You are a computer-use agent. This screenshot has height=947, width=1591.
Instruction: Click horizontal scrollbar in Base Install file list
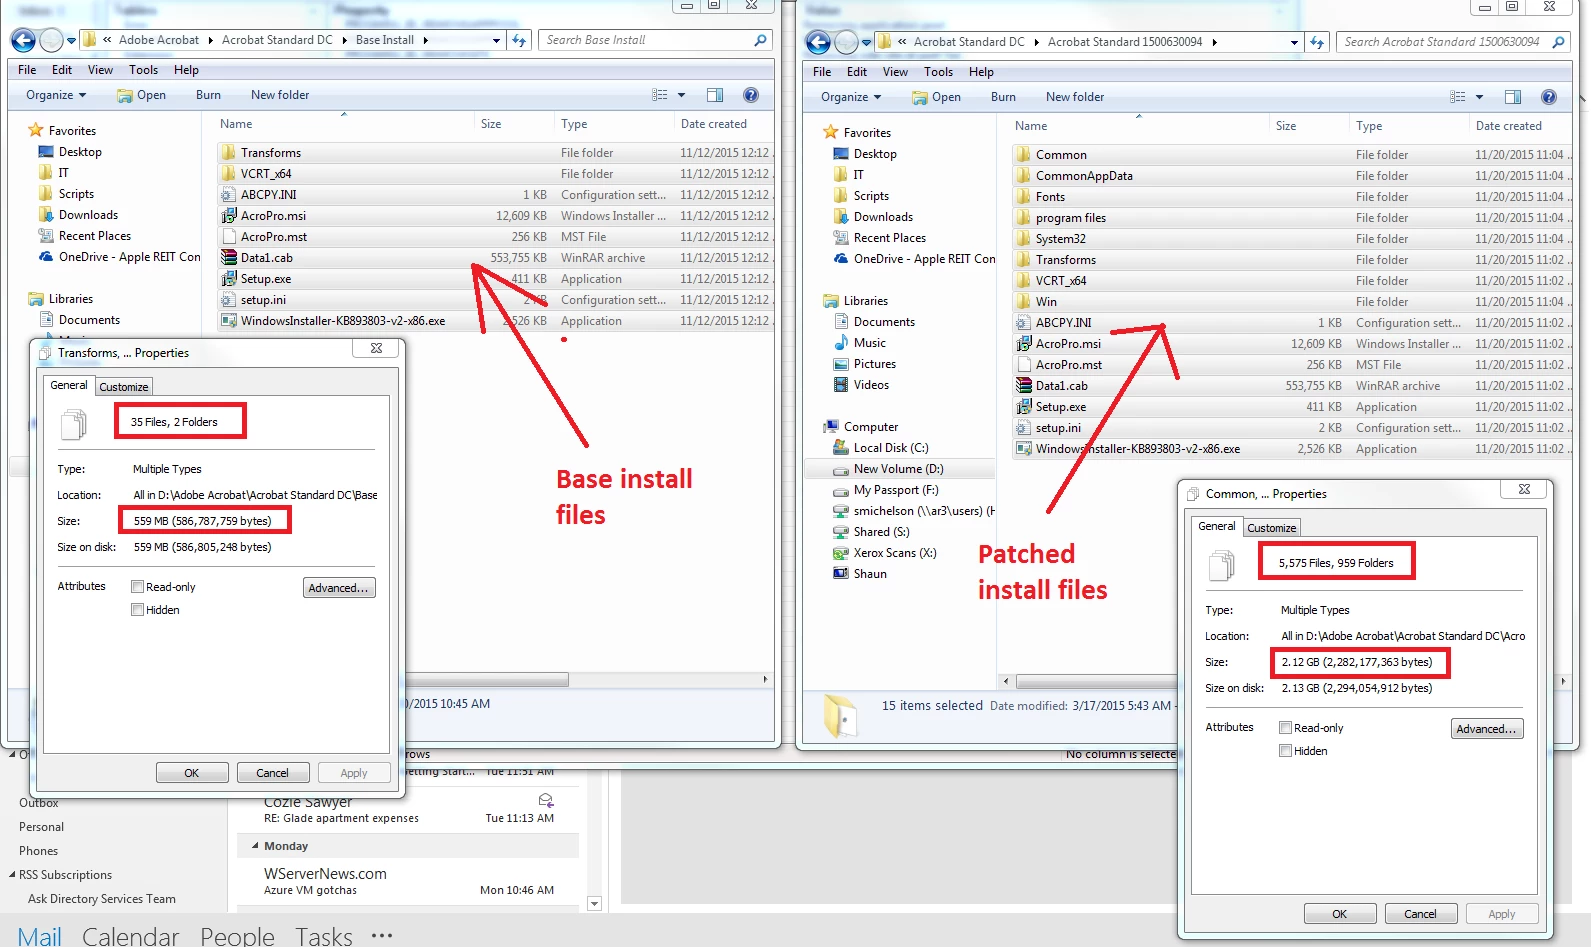pos(485,680)
